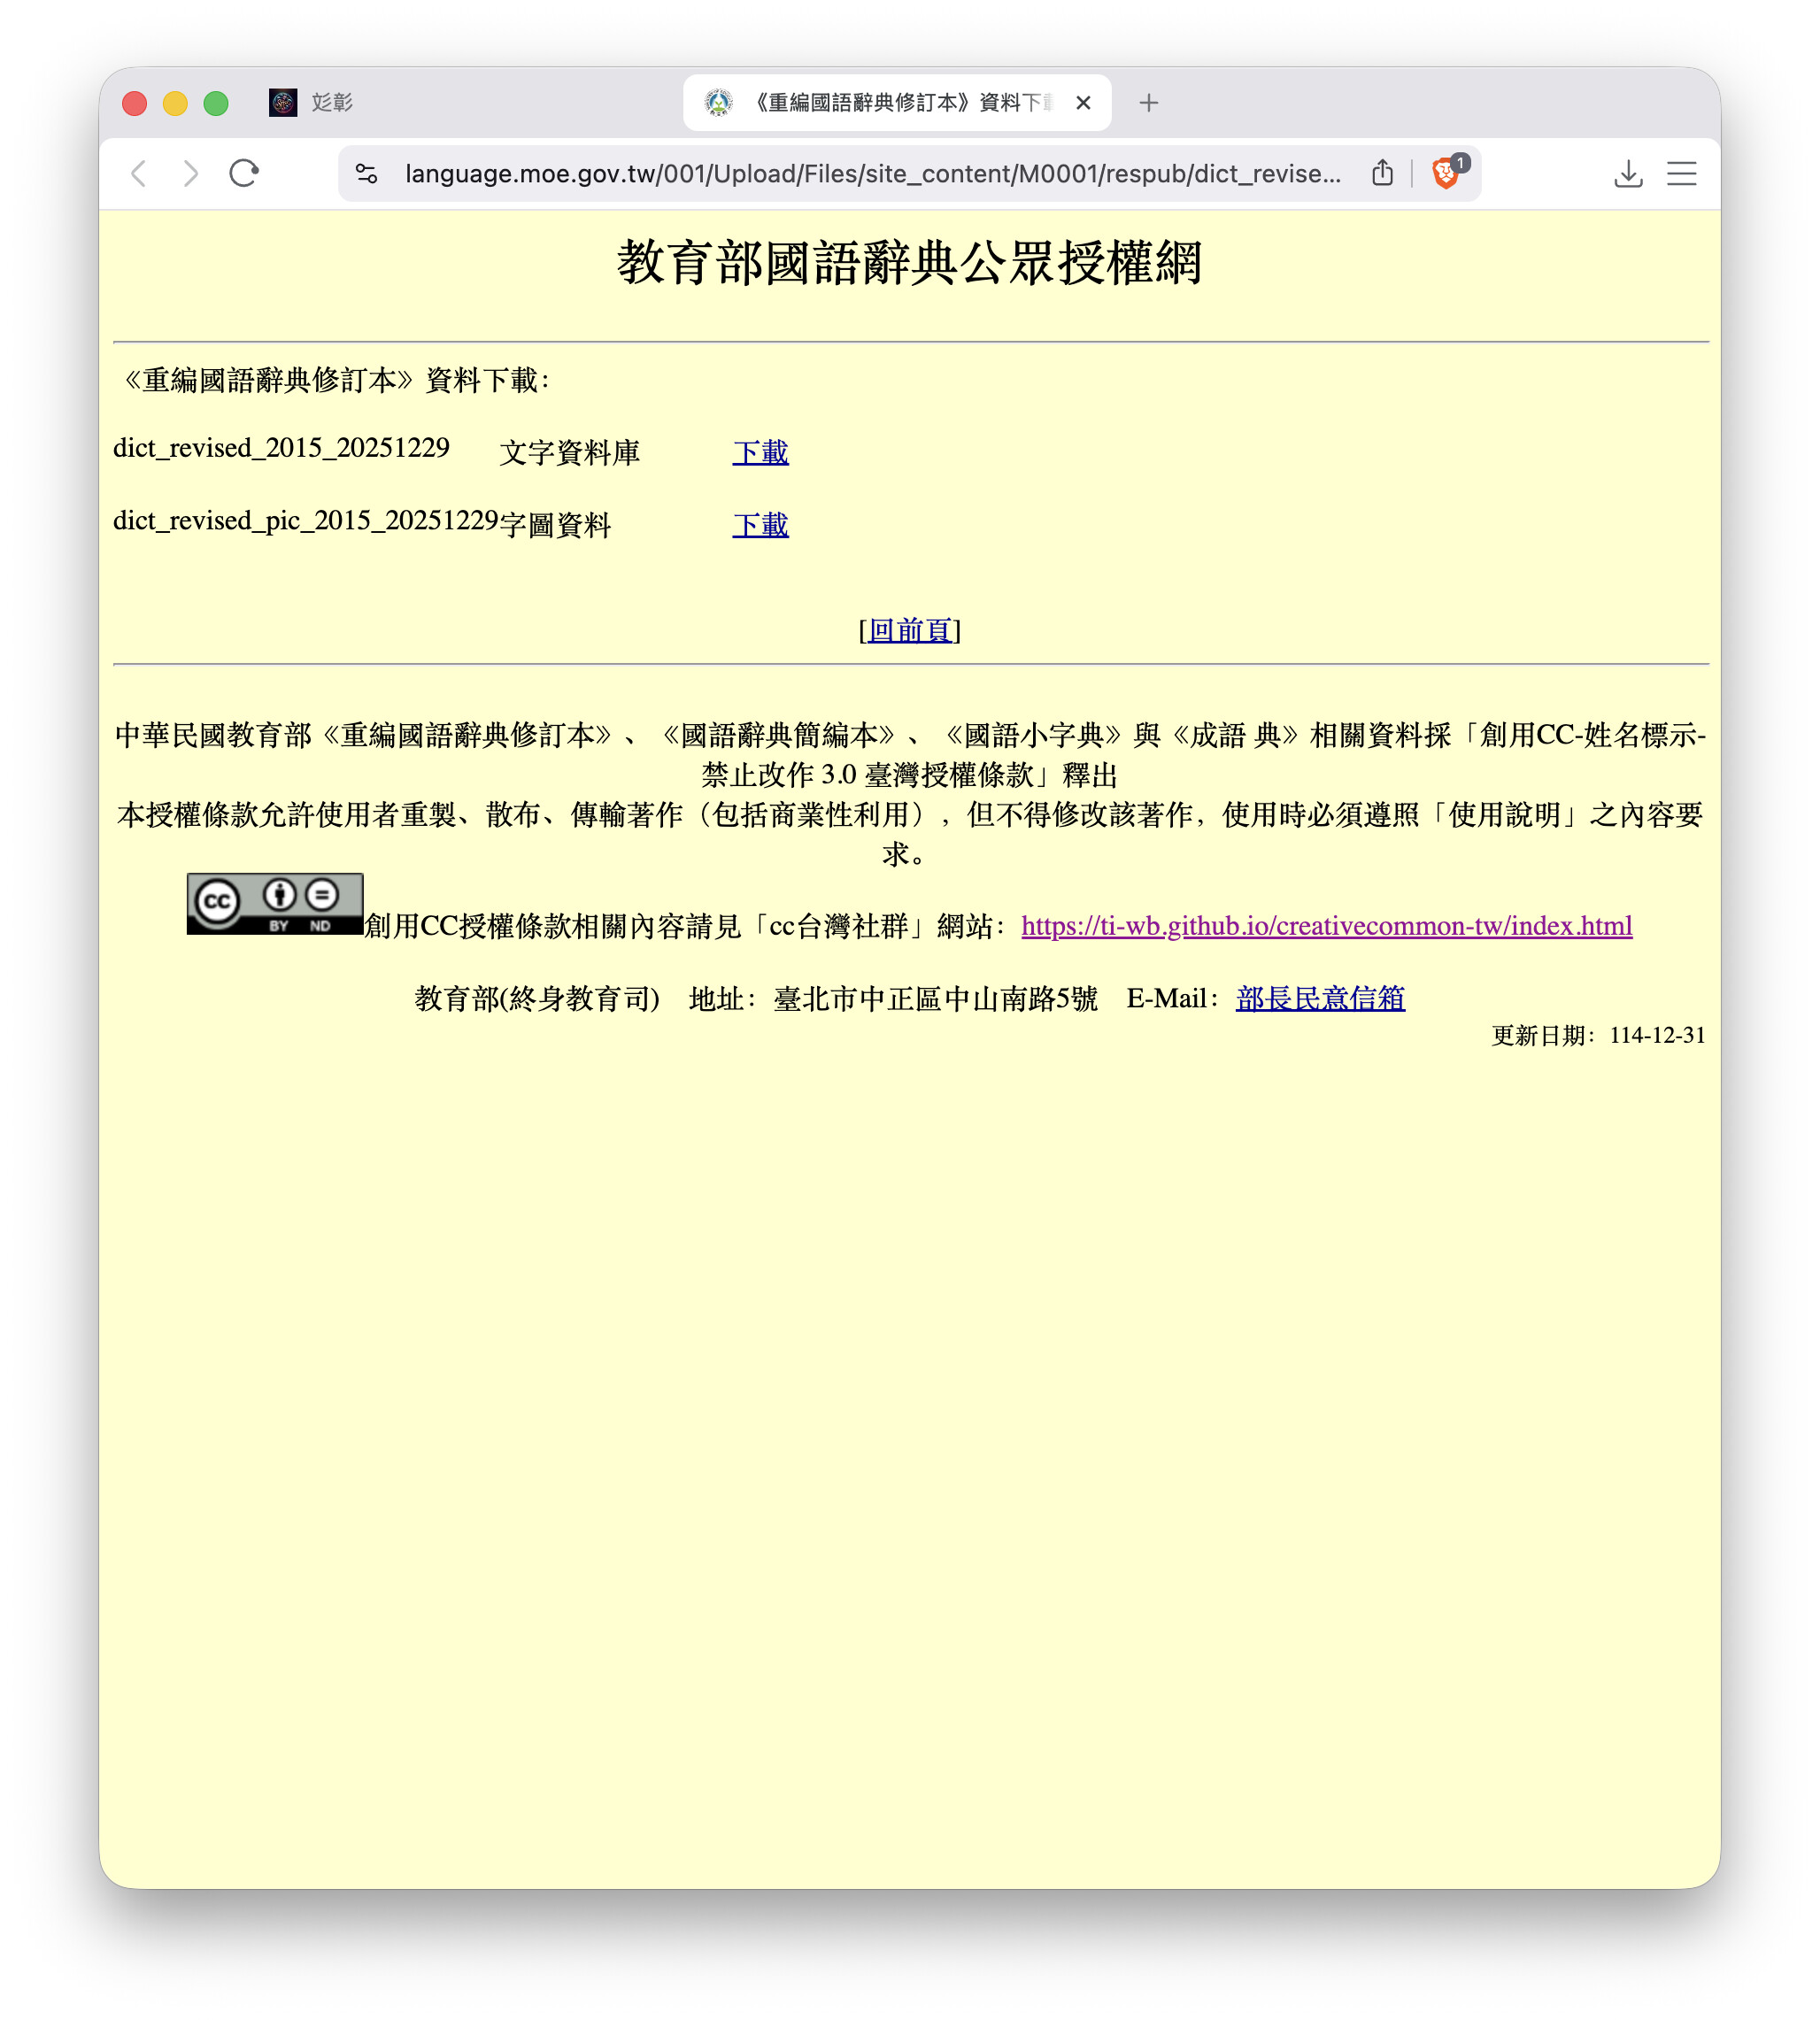Open a new tab with plus button
The image size is (1820, 2020).
[1148, 103]
